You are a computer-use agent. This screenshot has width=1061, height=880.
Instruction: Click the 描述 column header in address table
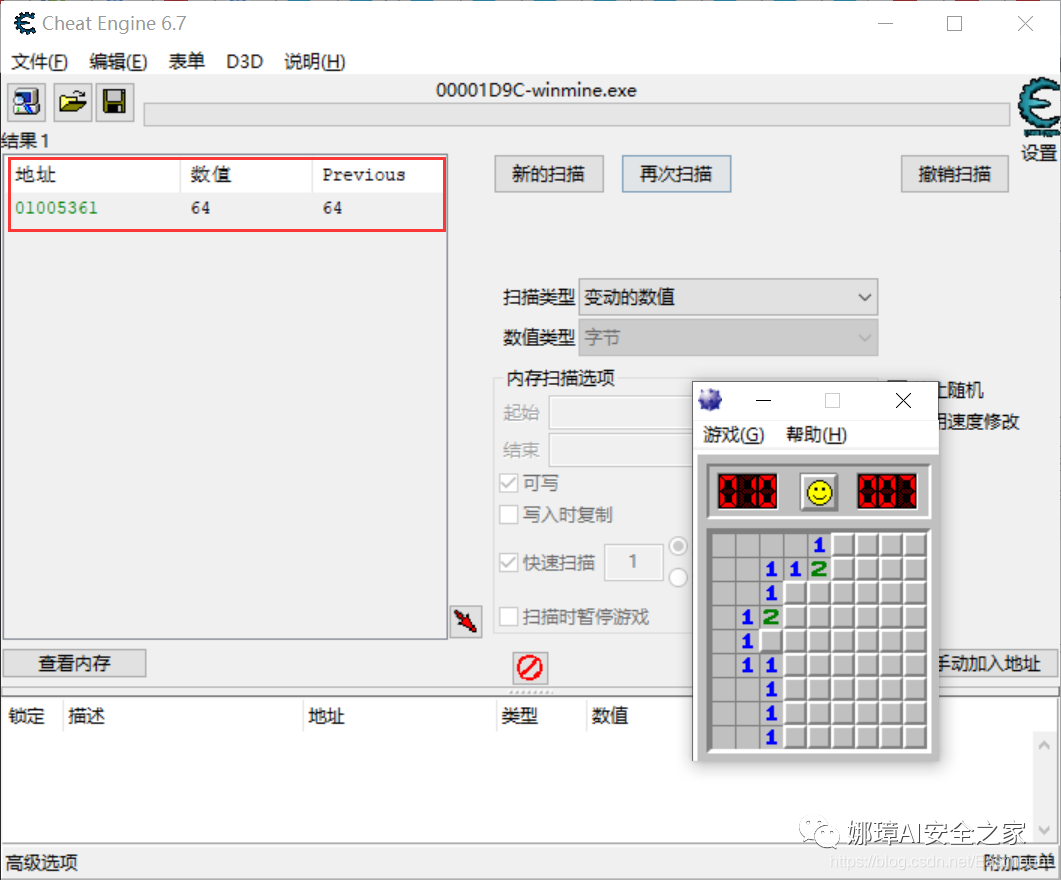tap(183, 716)
